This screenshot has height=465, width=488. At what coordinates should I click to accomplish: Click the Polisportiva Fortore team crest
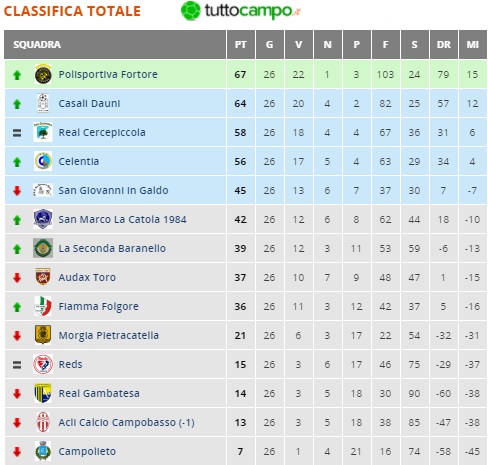pyautogui.click(x=43, y=74)
